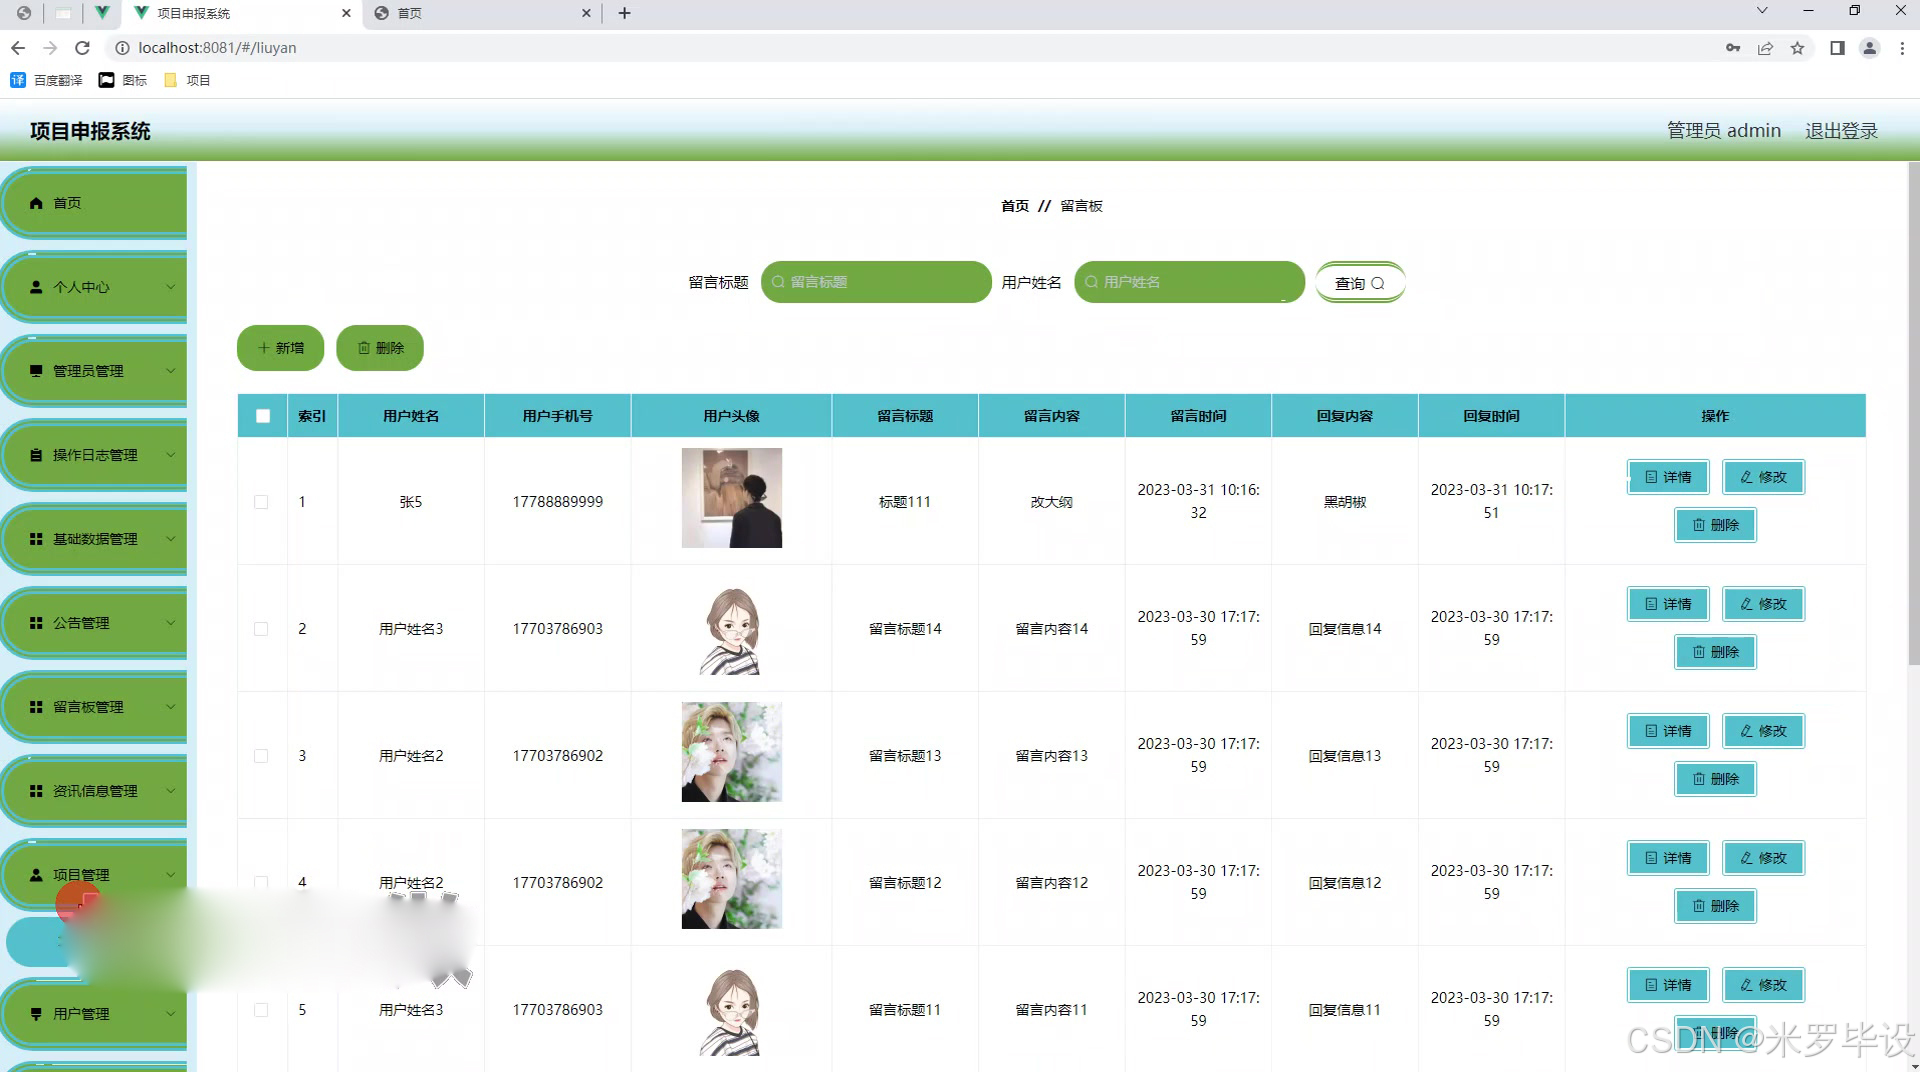Viewport: 1920px width, 1072px height.
Task: Expand the 留言板管理 sidebar menu
Action: click(x=95, y=707)
